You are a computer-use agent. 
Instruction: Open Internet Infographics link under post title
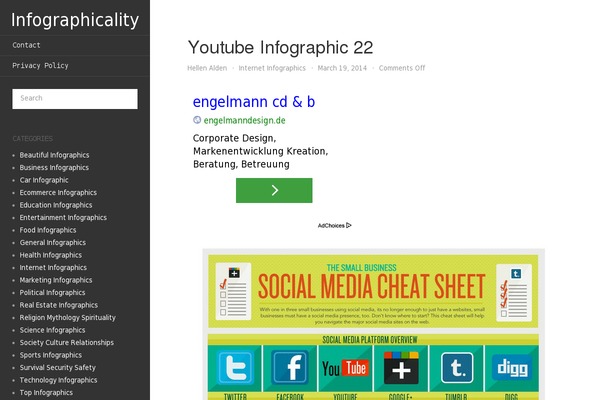272,68
